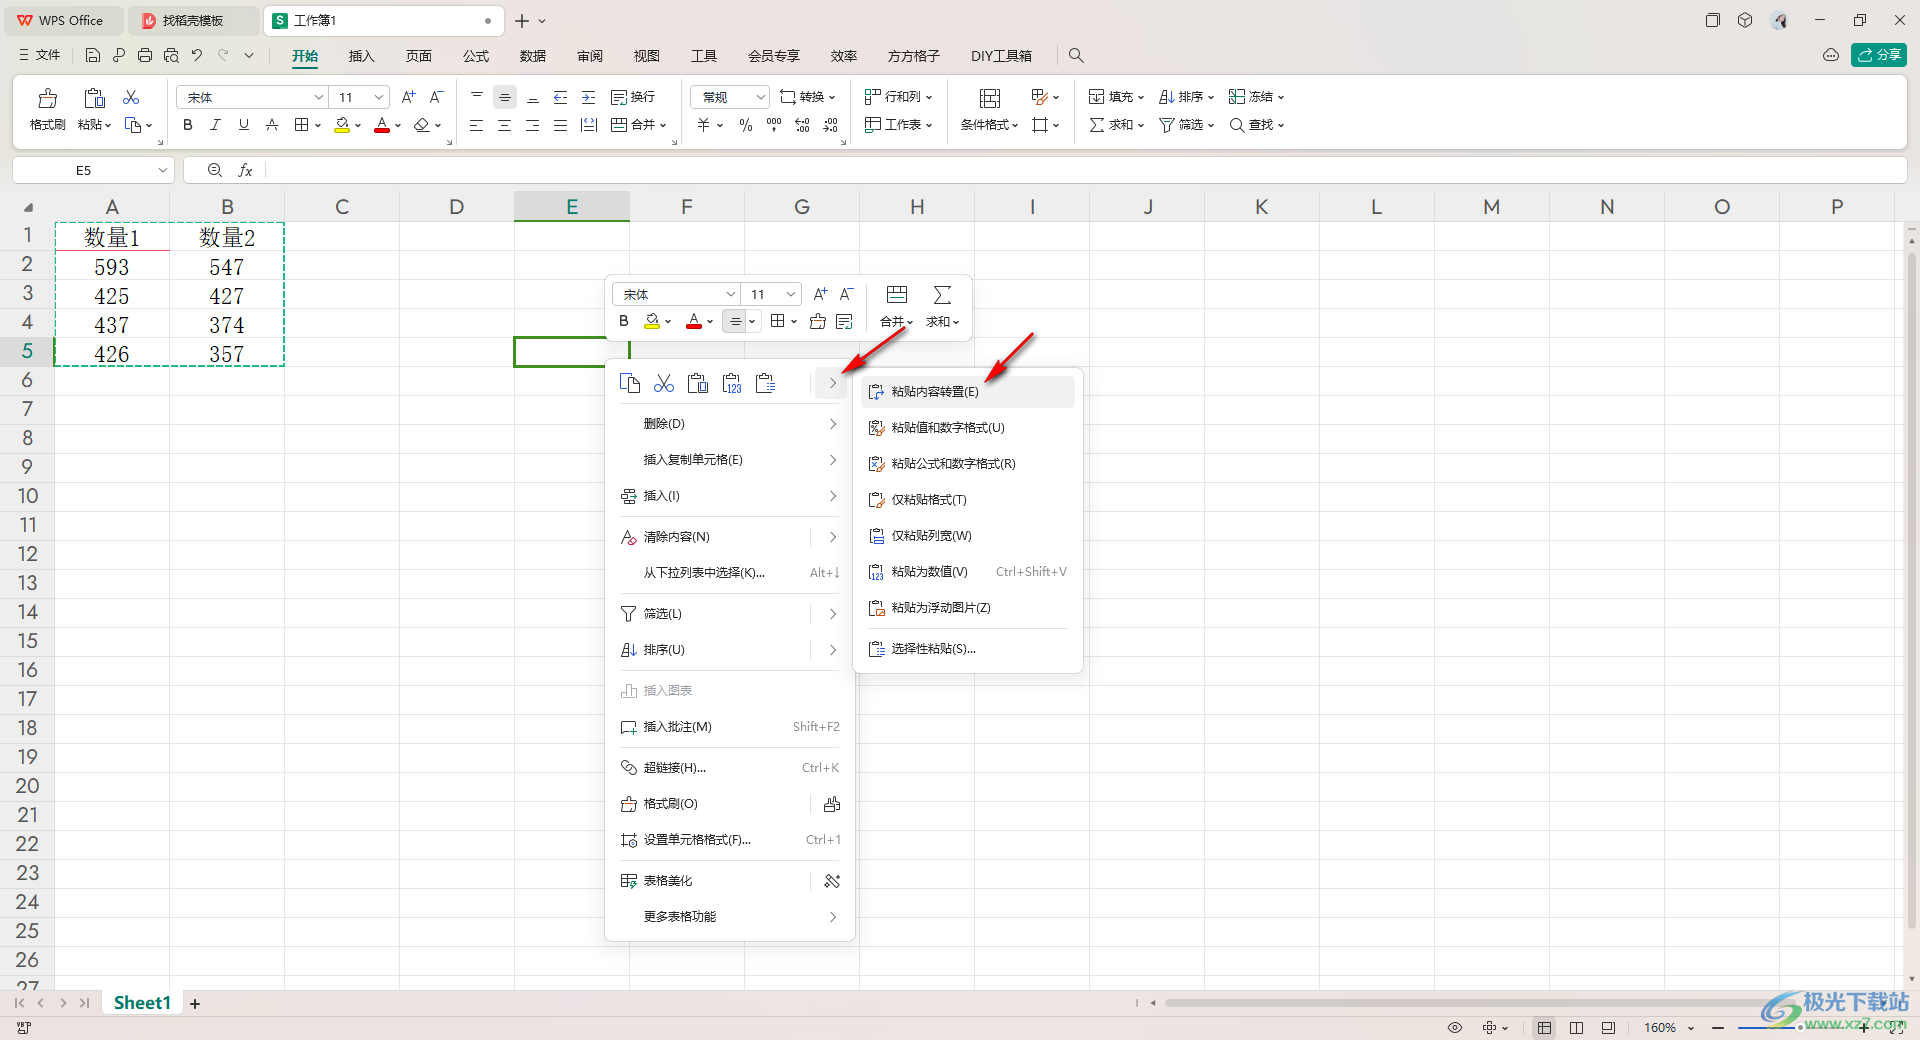Click the 查找 find button in ribbon
The image size is (1920, 1040).
[1256, 125]
